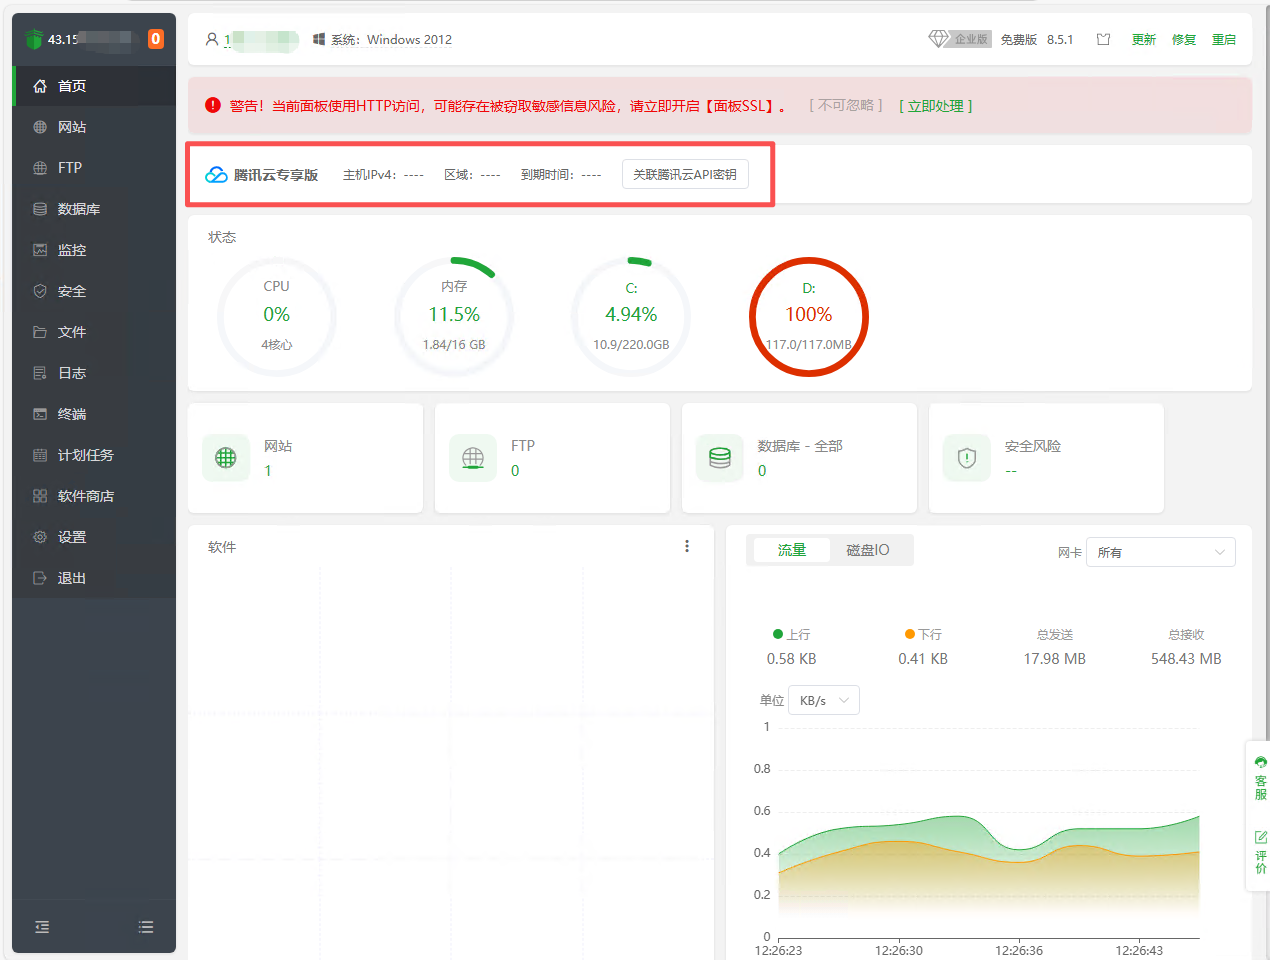Viewport: 1270px width, 960px height.
Task: Open Software Store in sidebar
Action: [86, 496]
